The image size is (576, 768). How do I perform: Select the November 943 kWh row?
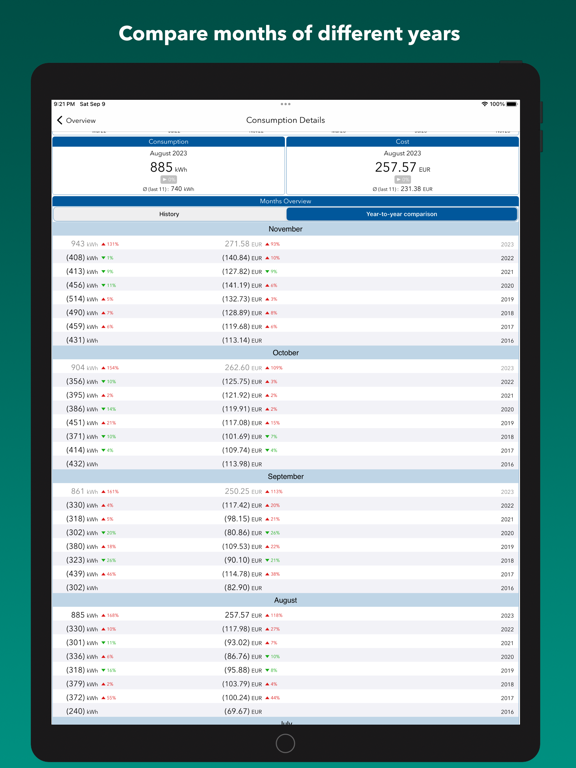coord(286,243)
